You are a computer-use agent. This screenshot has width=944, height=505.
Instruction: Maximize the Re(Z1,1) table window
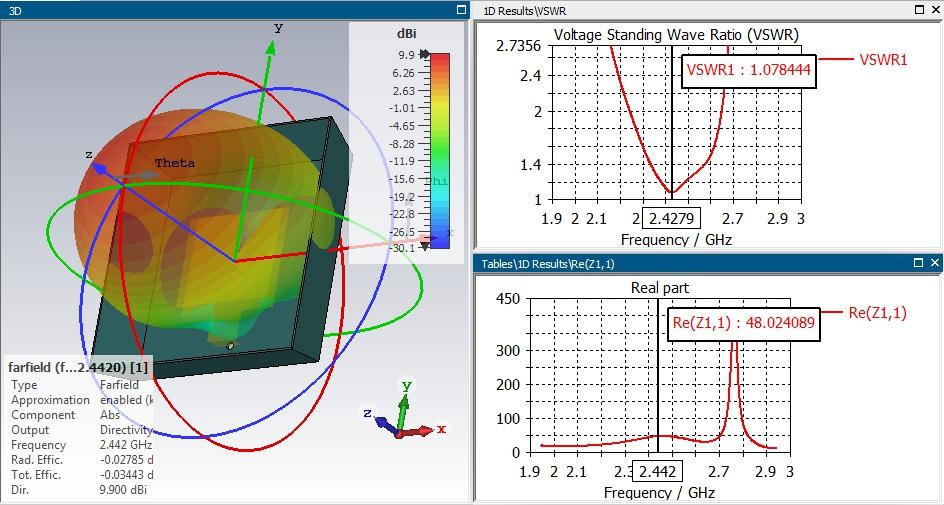pyautogui.click(x=918, y=262)
